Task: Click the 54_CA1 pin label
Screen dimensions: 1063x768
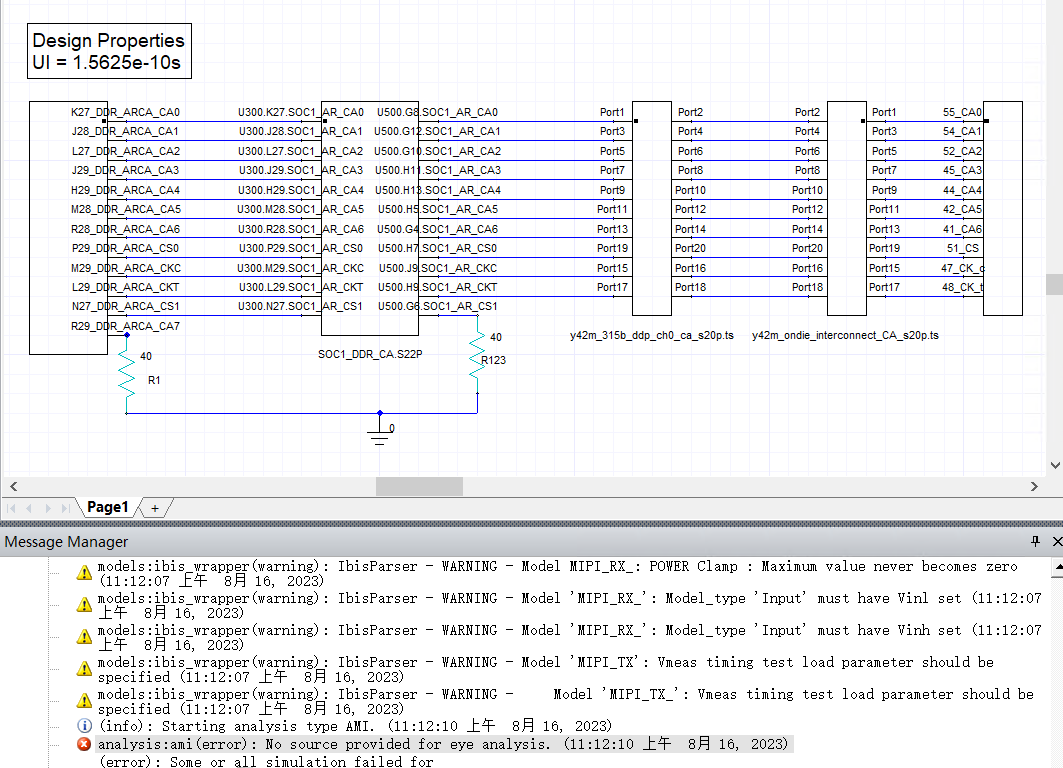Action: (962, 131)
